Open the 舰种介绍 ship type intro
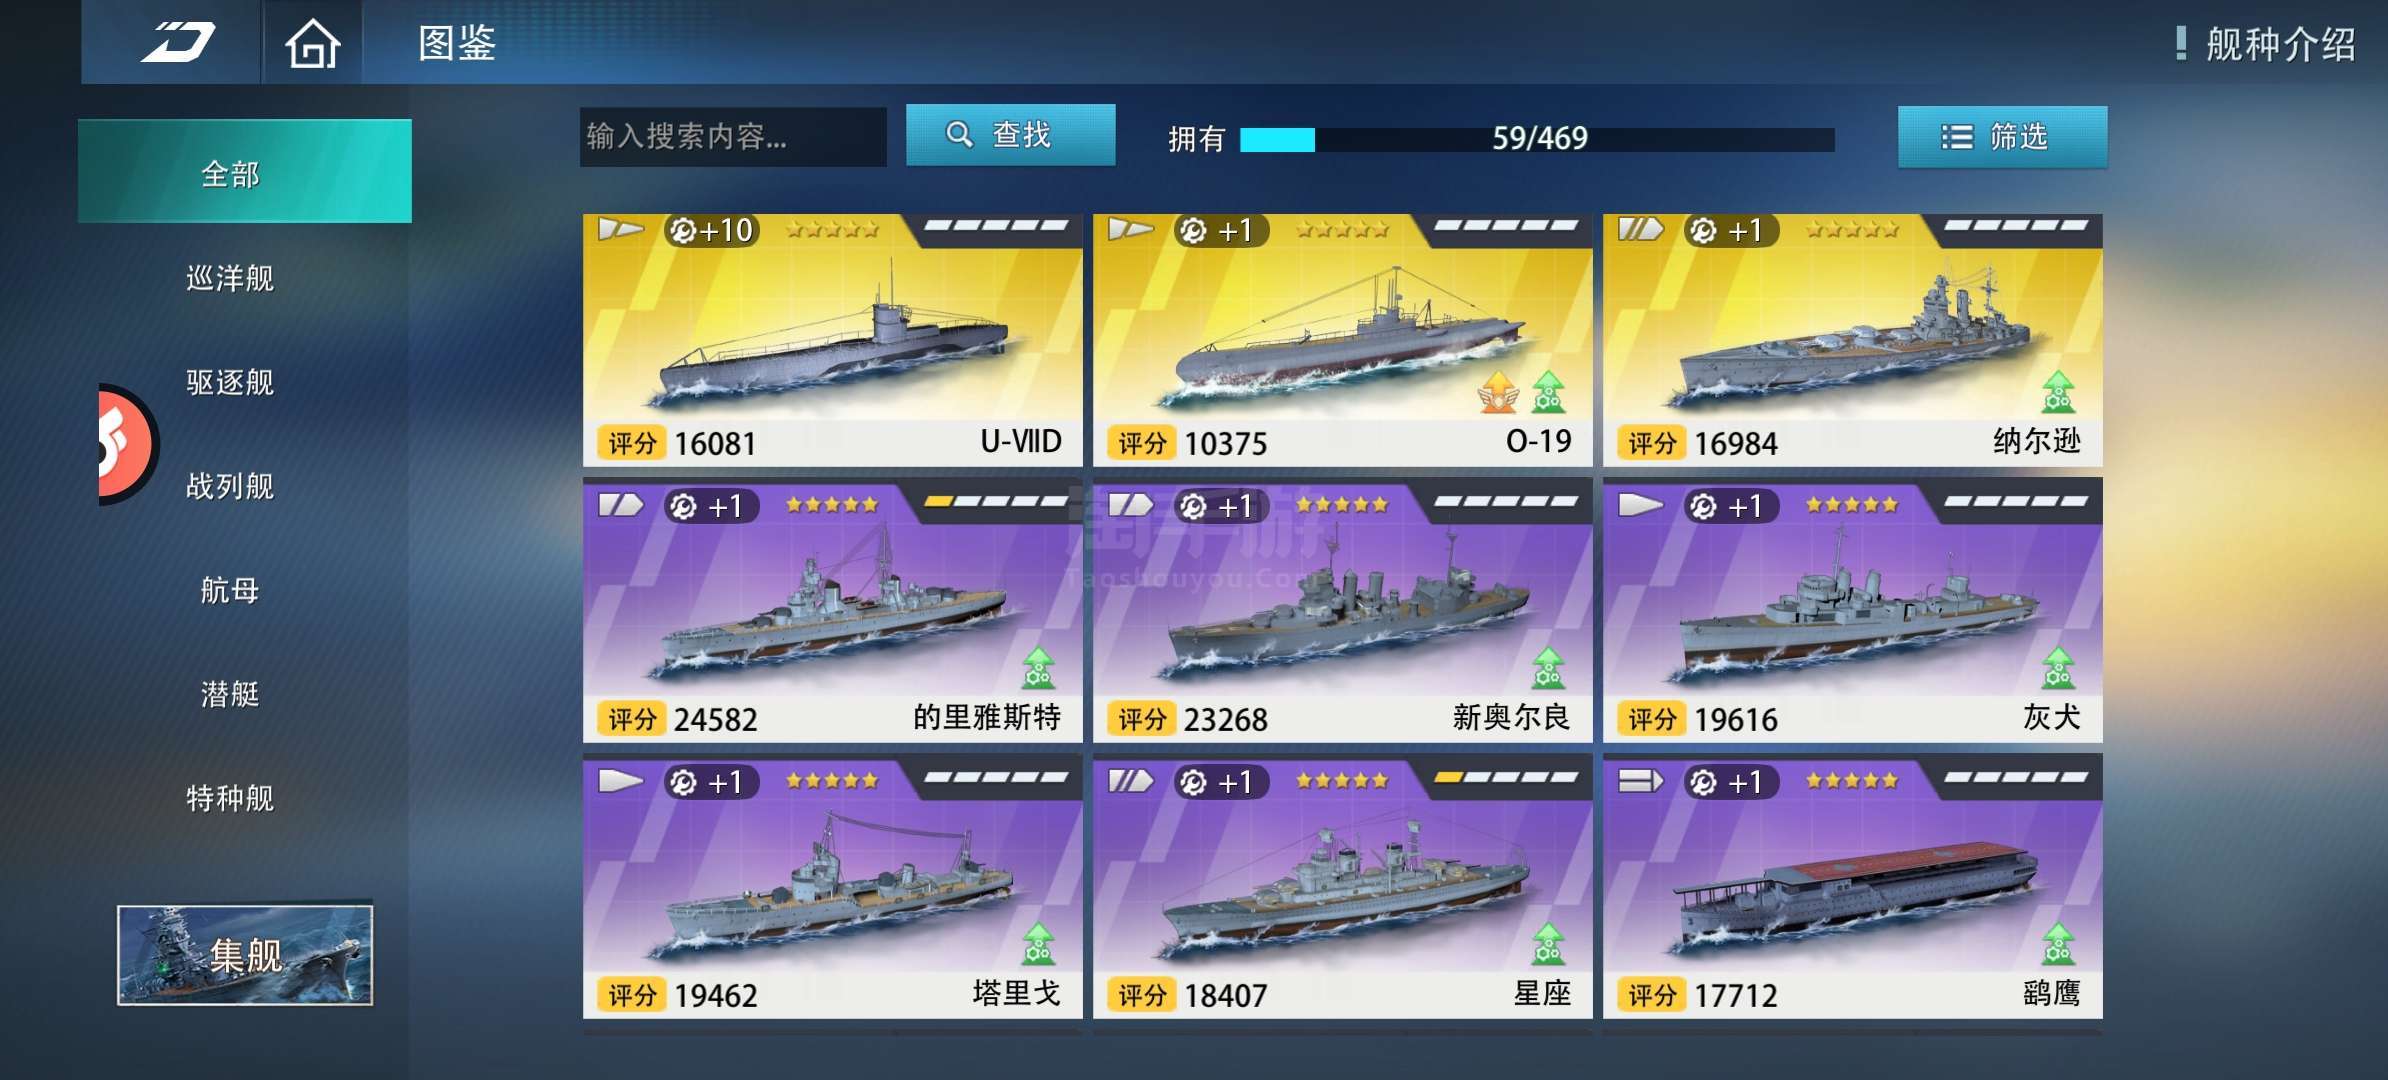The height and width of the screenshot is (1080, 2388). 2280,44
